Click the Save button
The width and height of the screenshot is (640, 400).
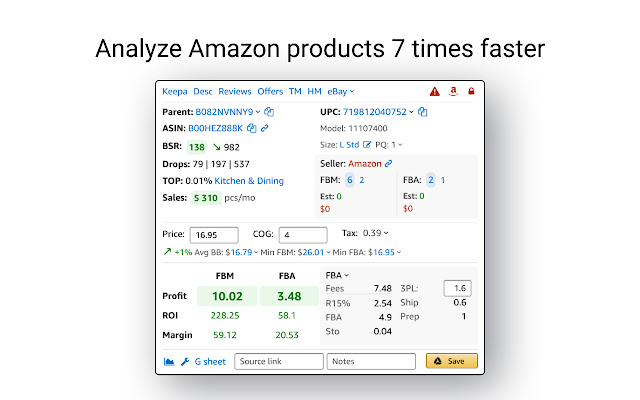(x=451, y=361)
